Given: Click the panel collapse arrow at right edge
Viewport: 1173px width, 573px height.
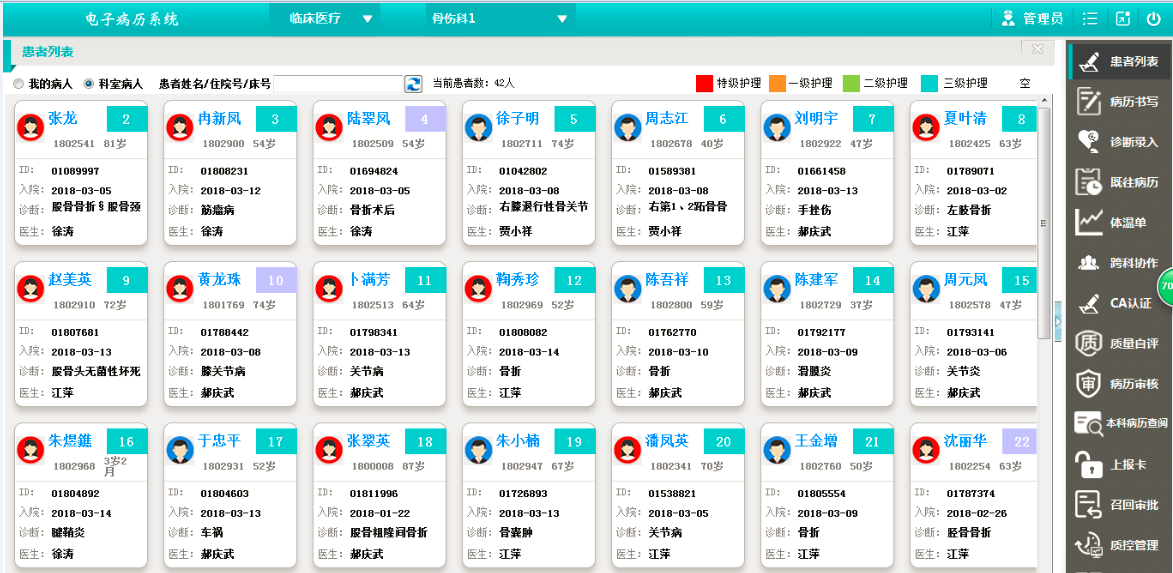Looking at the screenshot, I should [1058, 321].
